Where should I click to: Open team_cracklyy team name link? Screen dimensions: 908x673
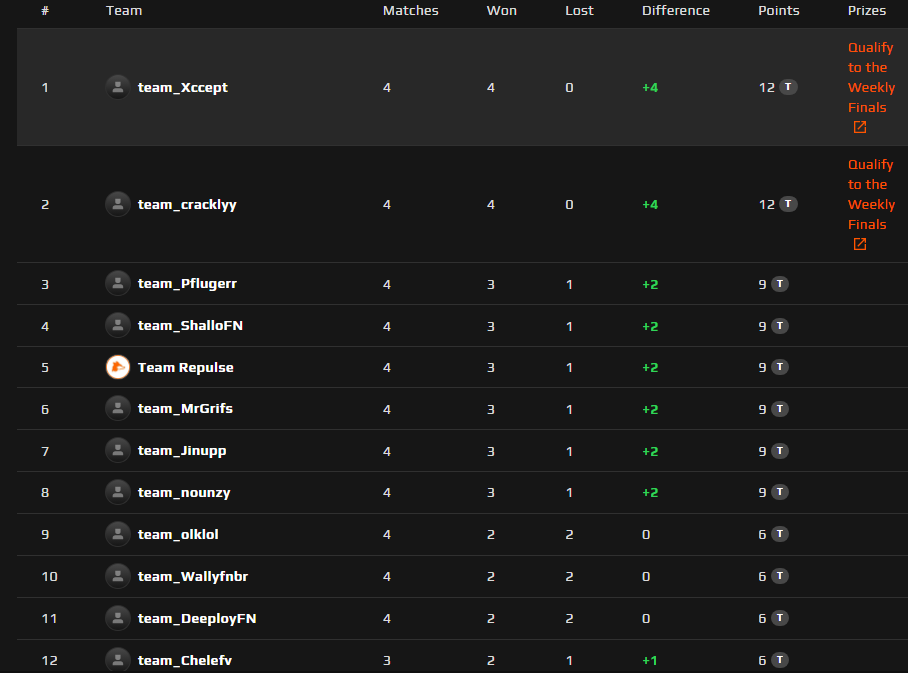[187, 204]
